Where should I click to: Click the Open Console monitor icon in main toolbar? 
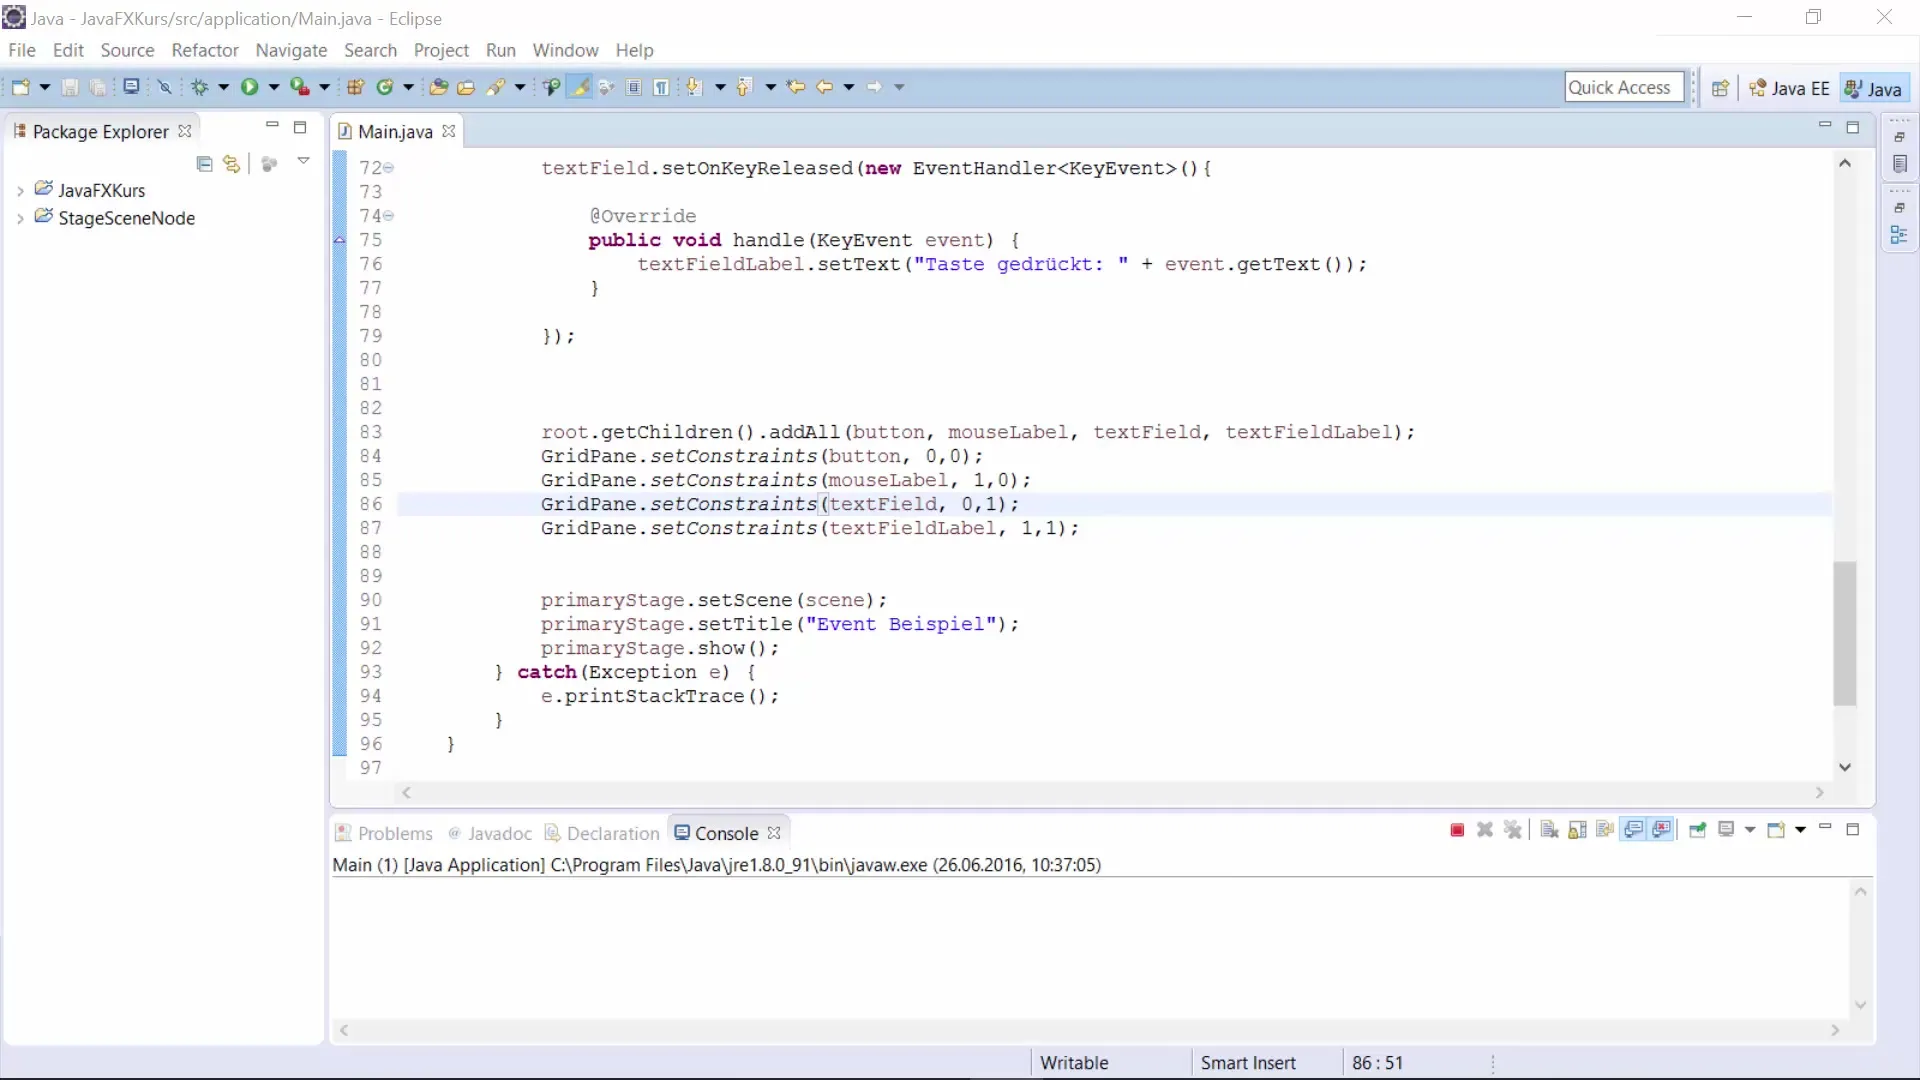[x=131, y=87]
